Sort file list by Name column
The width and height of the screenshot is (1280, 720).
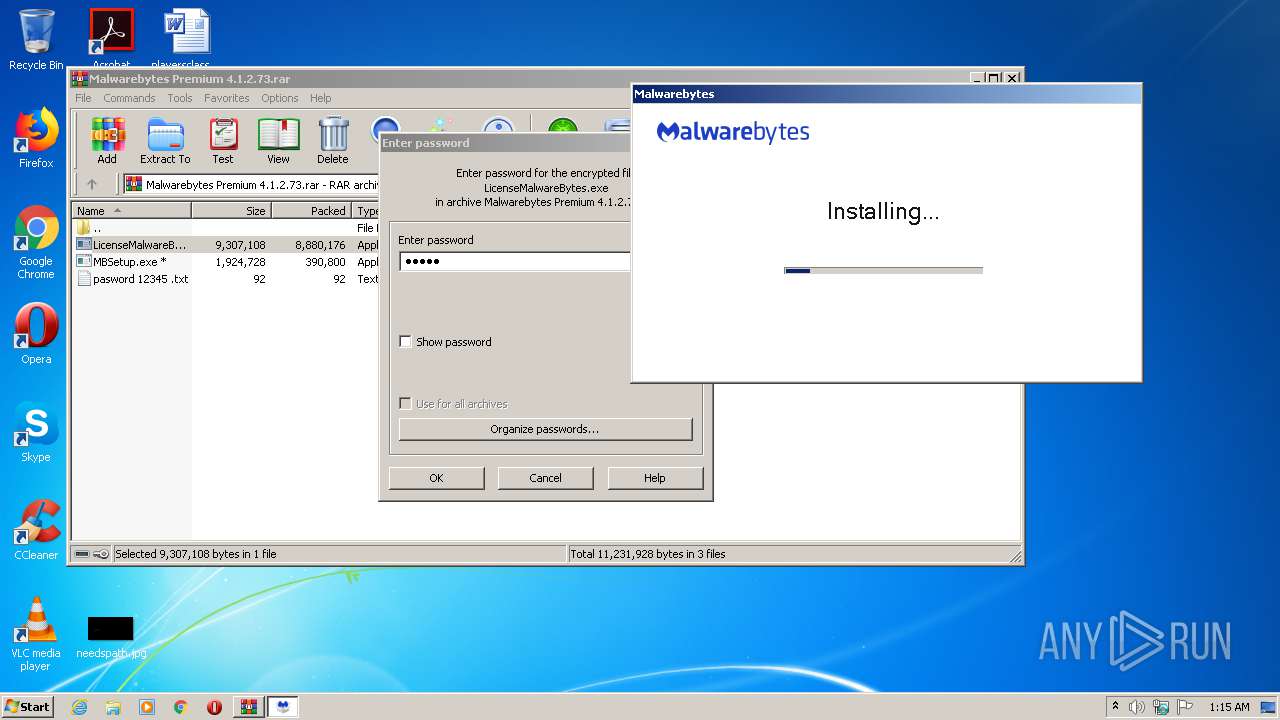132,211
